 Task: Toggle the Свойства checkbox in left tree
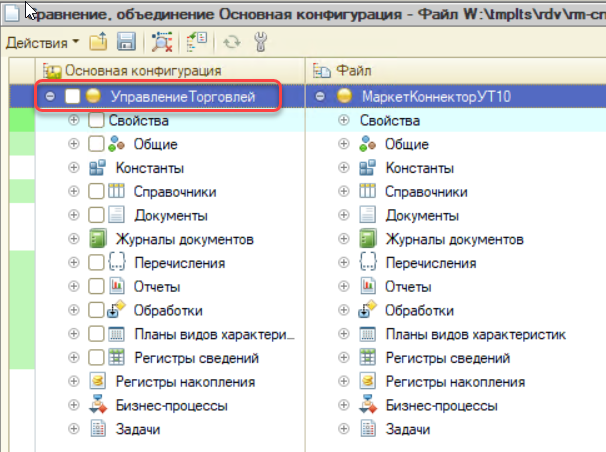point(96,120)
